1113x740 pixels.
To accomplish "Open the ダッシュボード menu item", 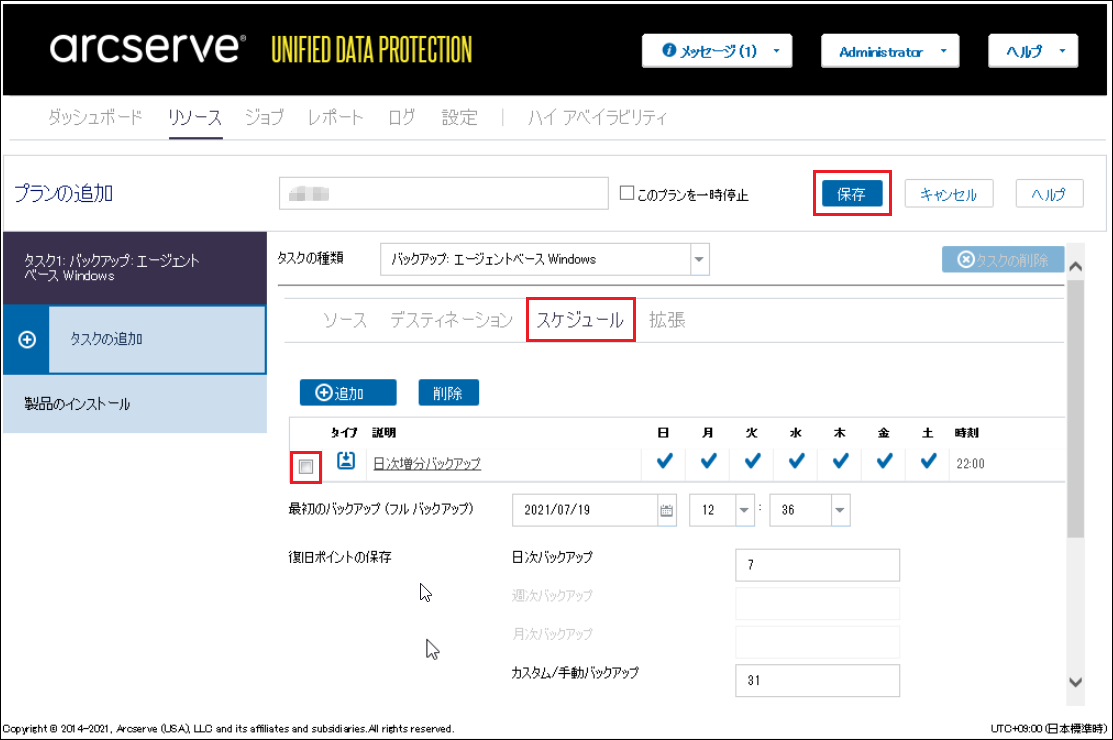I will pos(95,117).
